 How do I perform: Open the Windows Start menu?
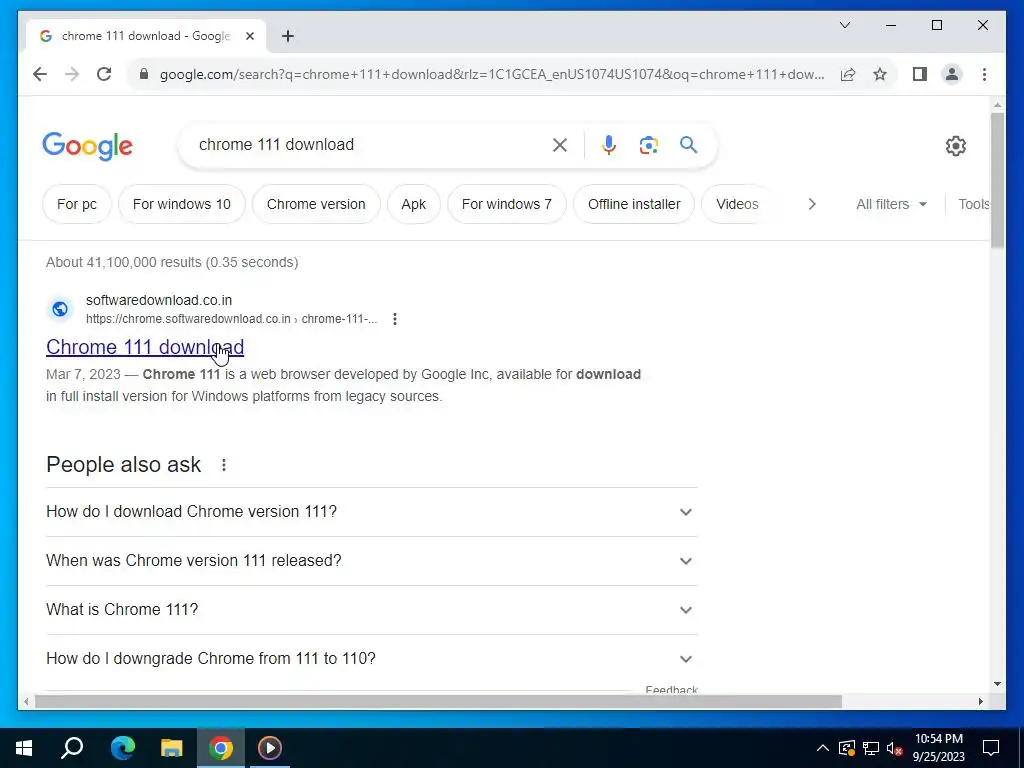pyautogui.click(x=24, y=748)
